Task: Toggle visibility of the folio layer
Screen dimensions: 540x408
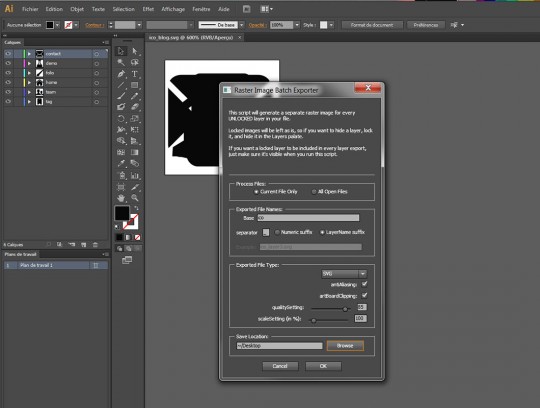Action: coord(8,73)
